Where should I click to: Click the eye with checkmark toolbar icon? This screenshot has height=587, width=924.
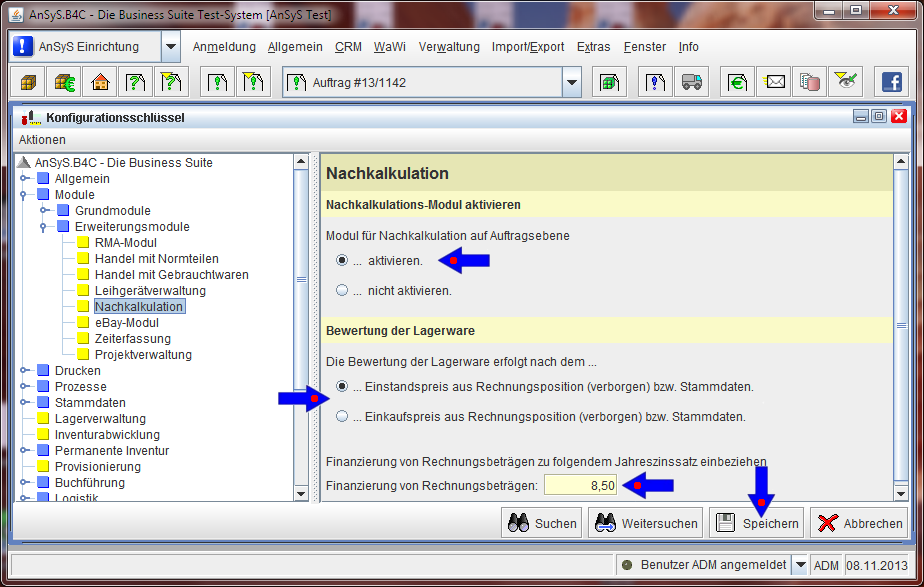[847, 82]
